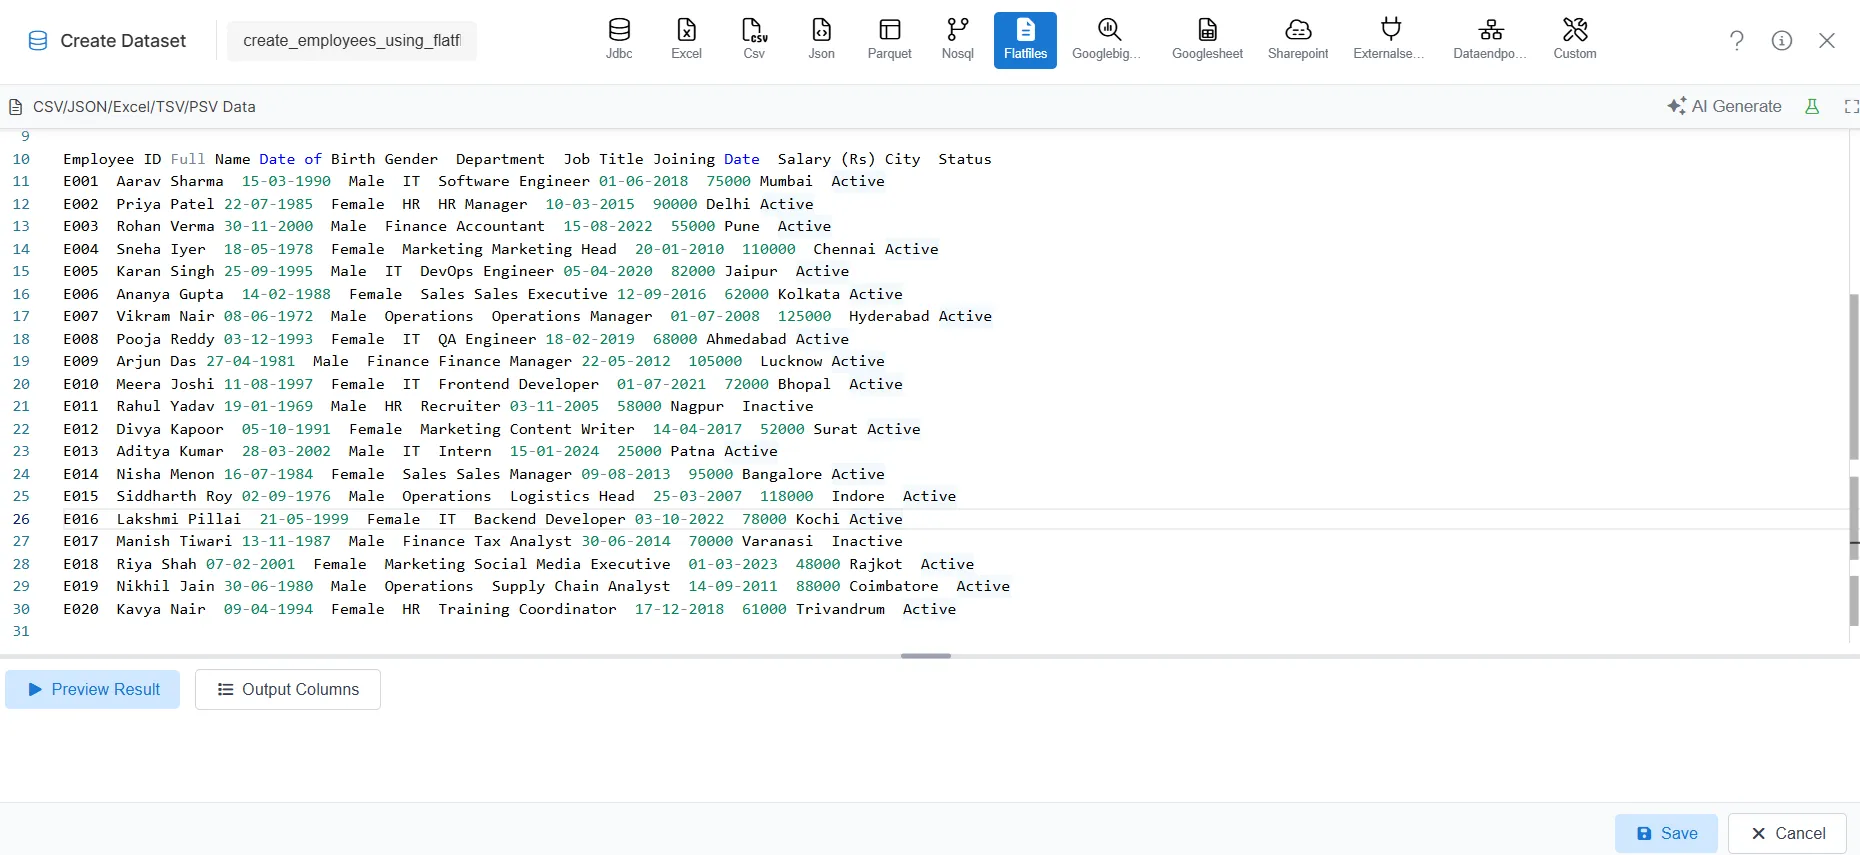This screenshot has height=855, width=1860.
Task: Edit the dataset name field
Action: 352,41
